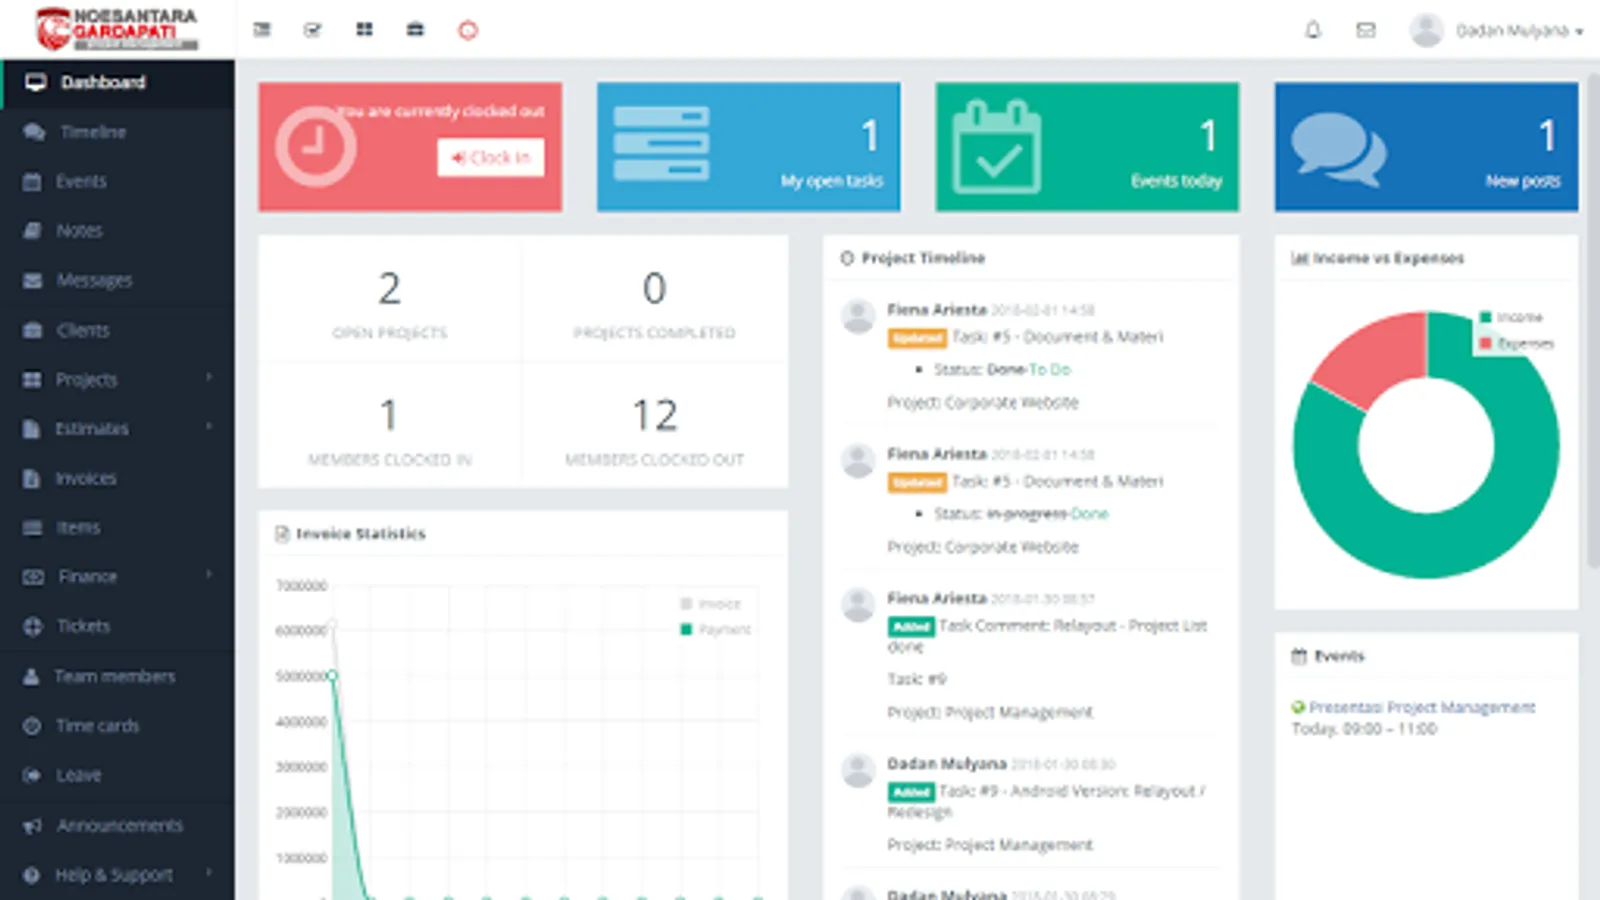The image size is (1600, 900).
Task: Open Dadan Mulyana user dropdown
Action: pos(1497,30)
